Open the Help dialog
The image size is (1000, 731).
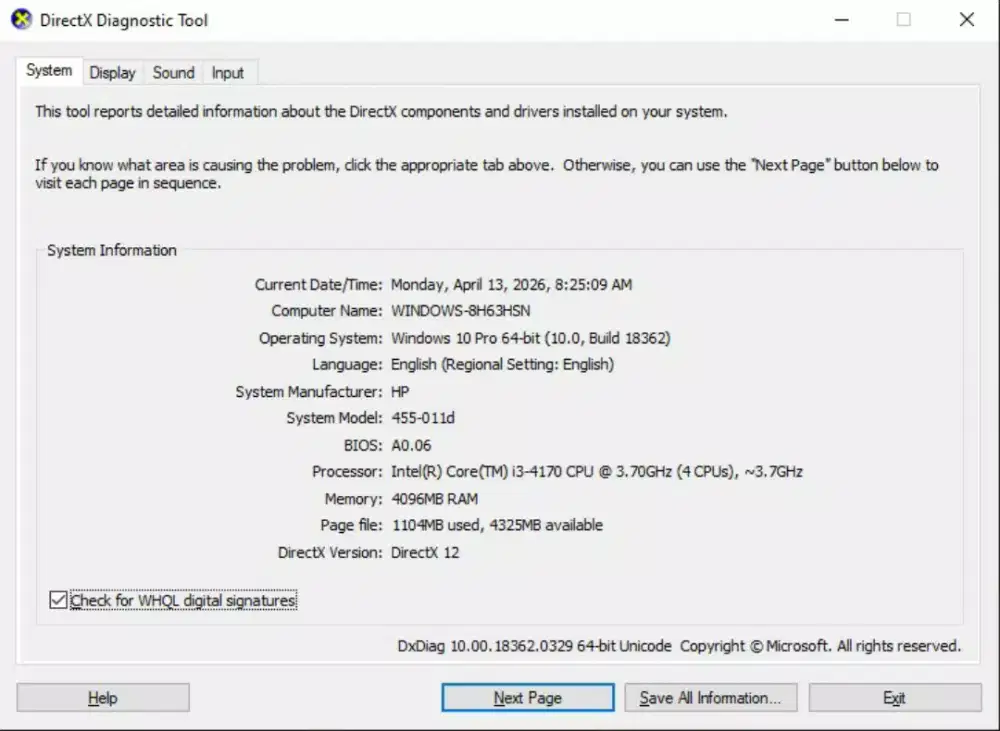(102, 697)
